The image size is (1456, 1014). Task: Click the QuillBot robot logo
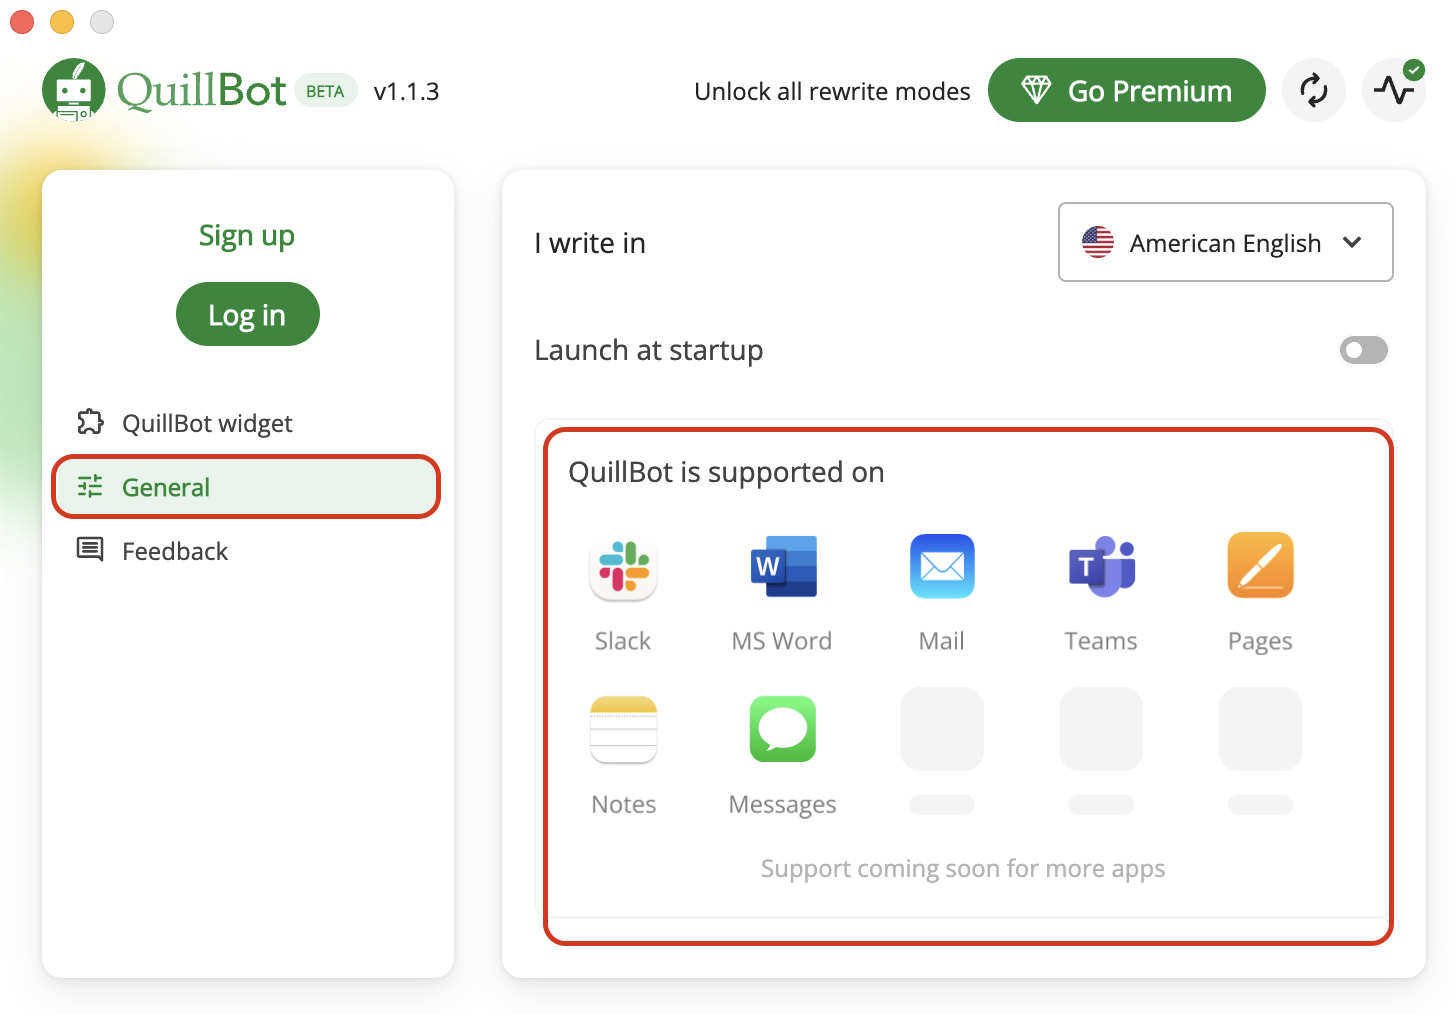click(74, 90)
